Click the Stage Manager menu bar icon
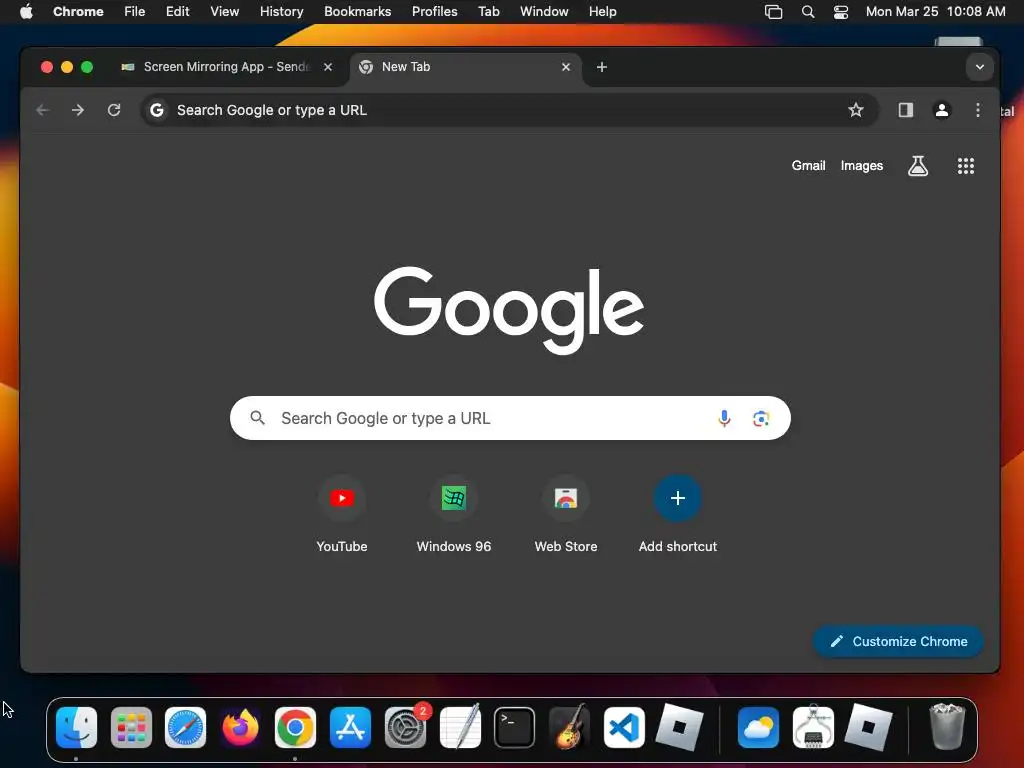The height and width of the screenshot is (768, 1024). [773, 12]
